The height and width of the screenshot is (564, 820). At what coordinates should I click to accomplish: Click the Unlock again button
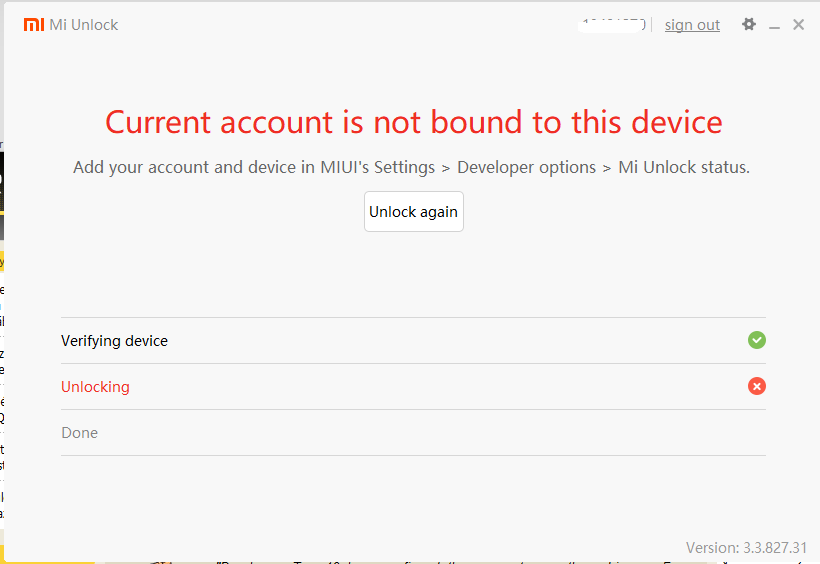click(414, 211)
